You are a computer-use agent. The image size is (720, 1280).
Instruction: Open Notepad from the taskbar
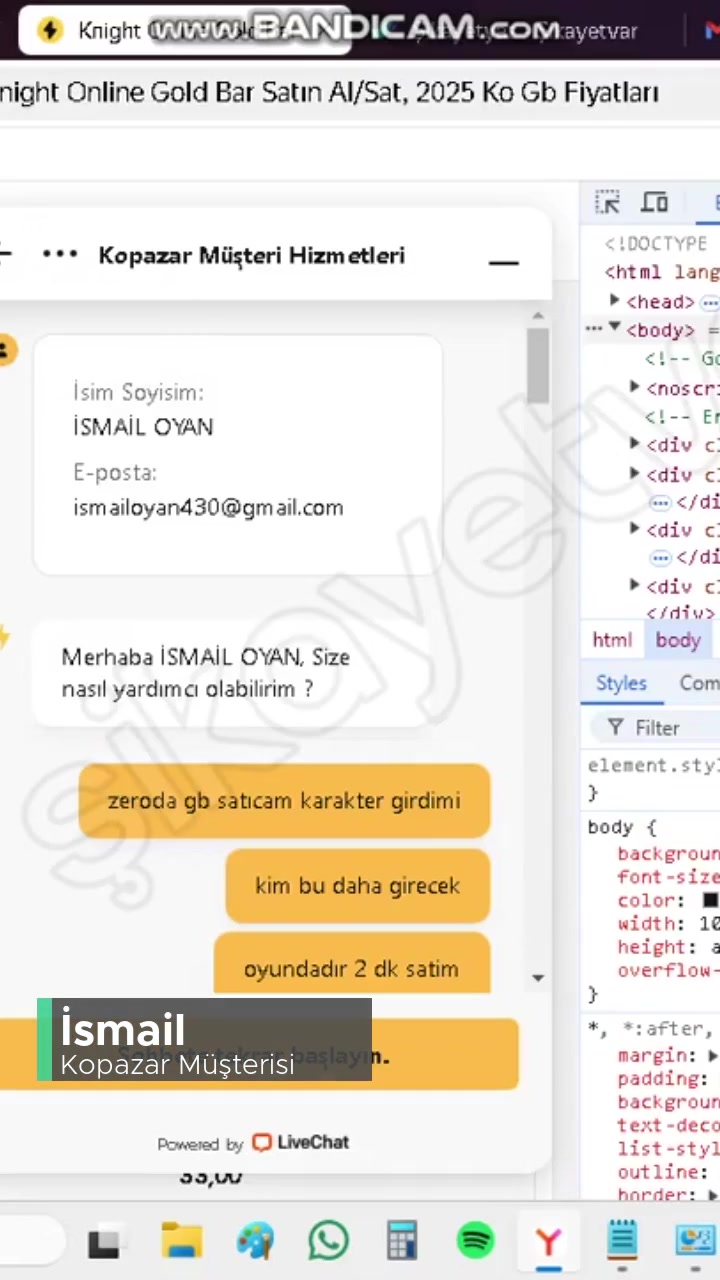621,1242
